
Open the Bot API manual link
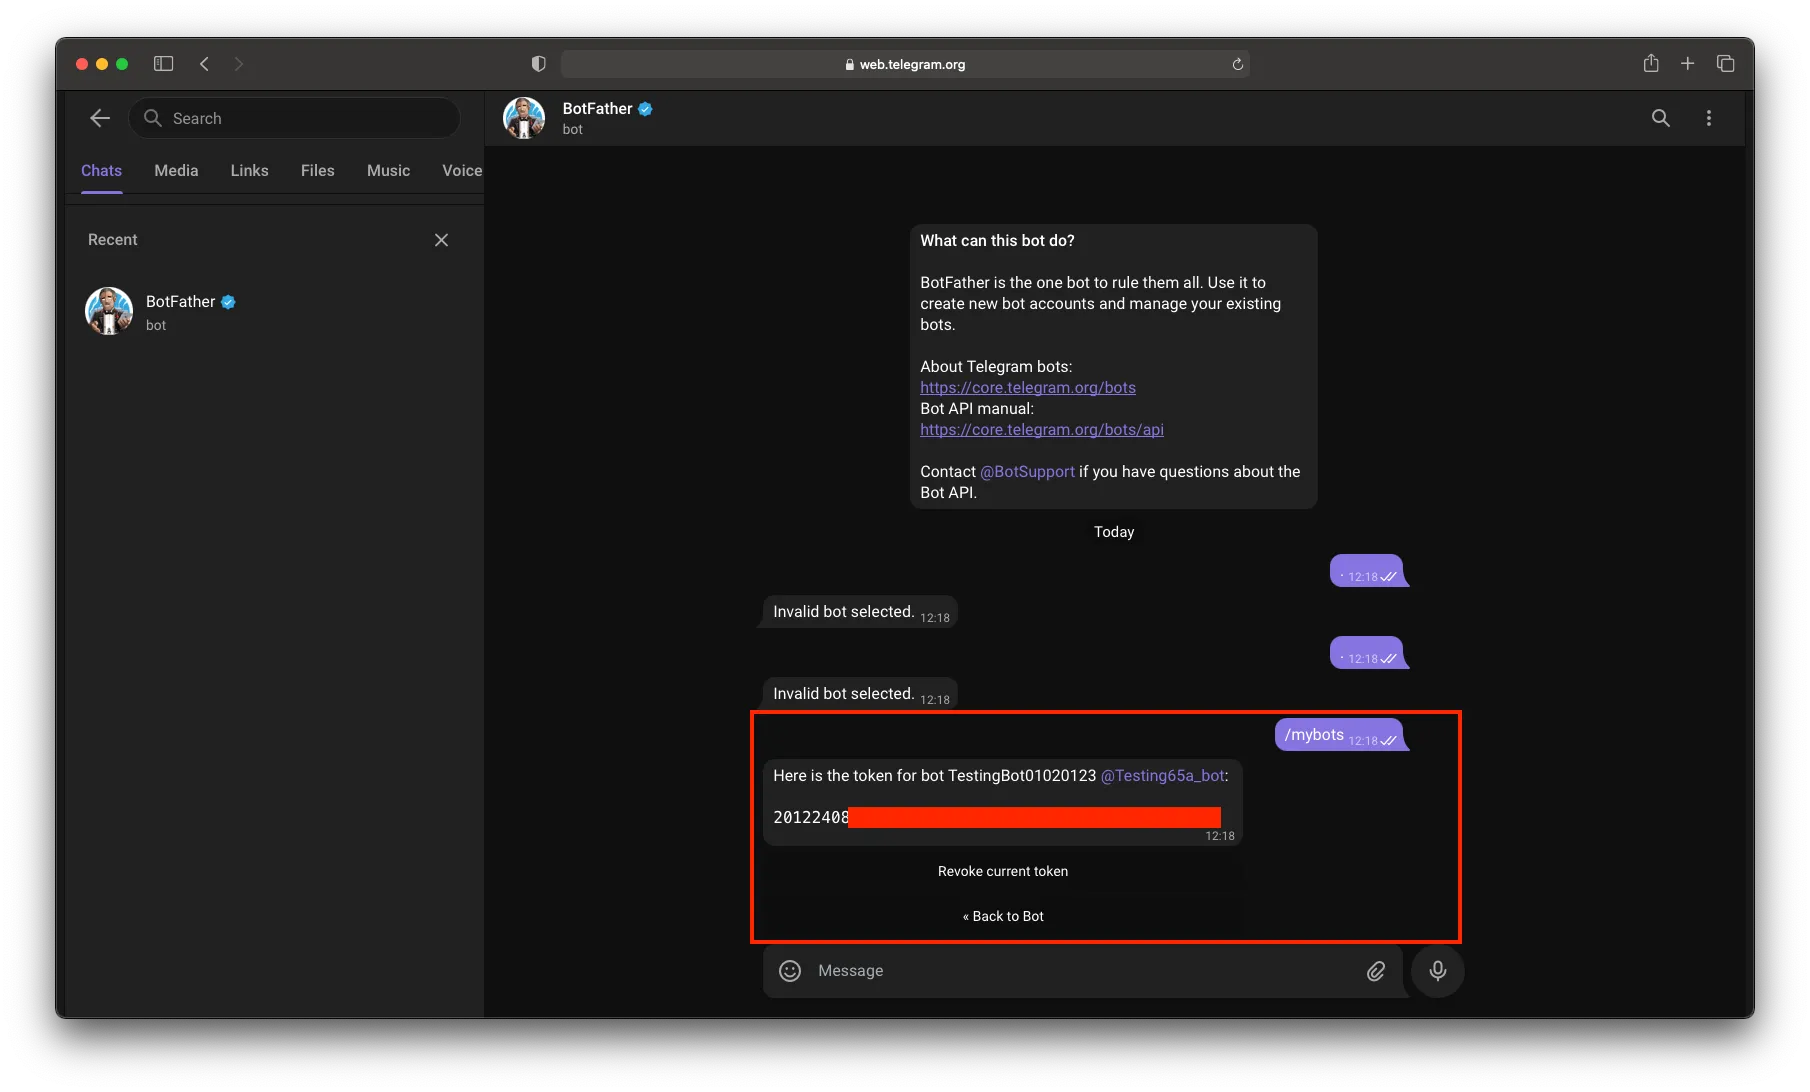coord(1042,430)
